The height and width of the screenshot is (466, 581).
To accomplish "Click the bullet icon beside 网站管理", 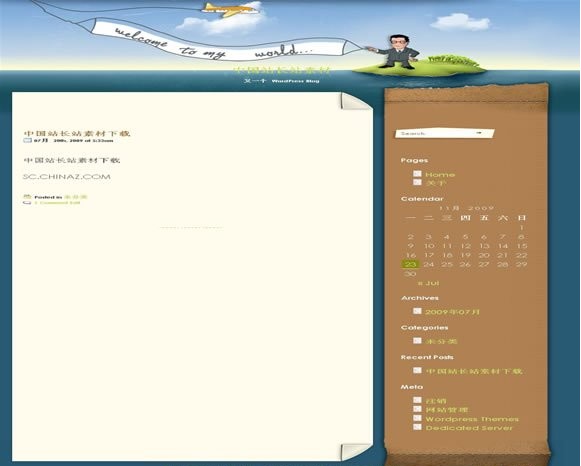I will click(x=417, y=409).
